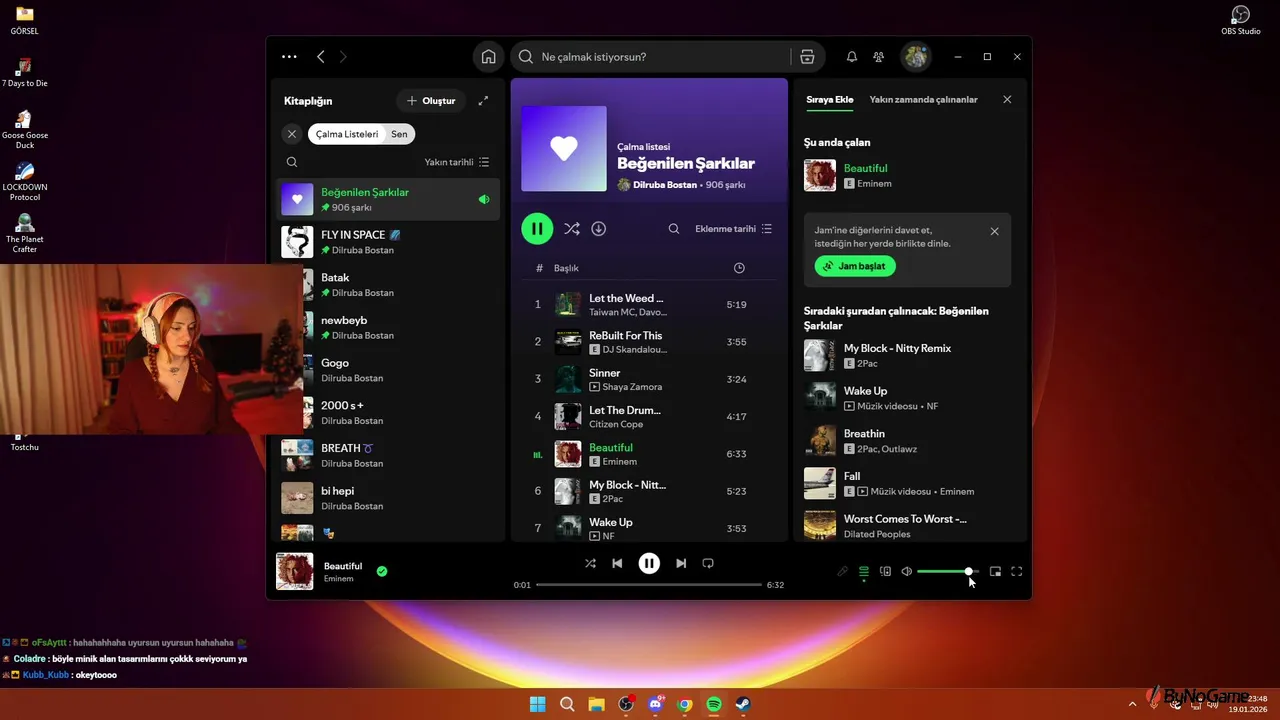Viewport: 1280px width, 720px height.
Task: Open the bi hepi playlist
Action: [x=388, y=498]
